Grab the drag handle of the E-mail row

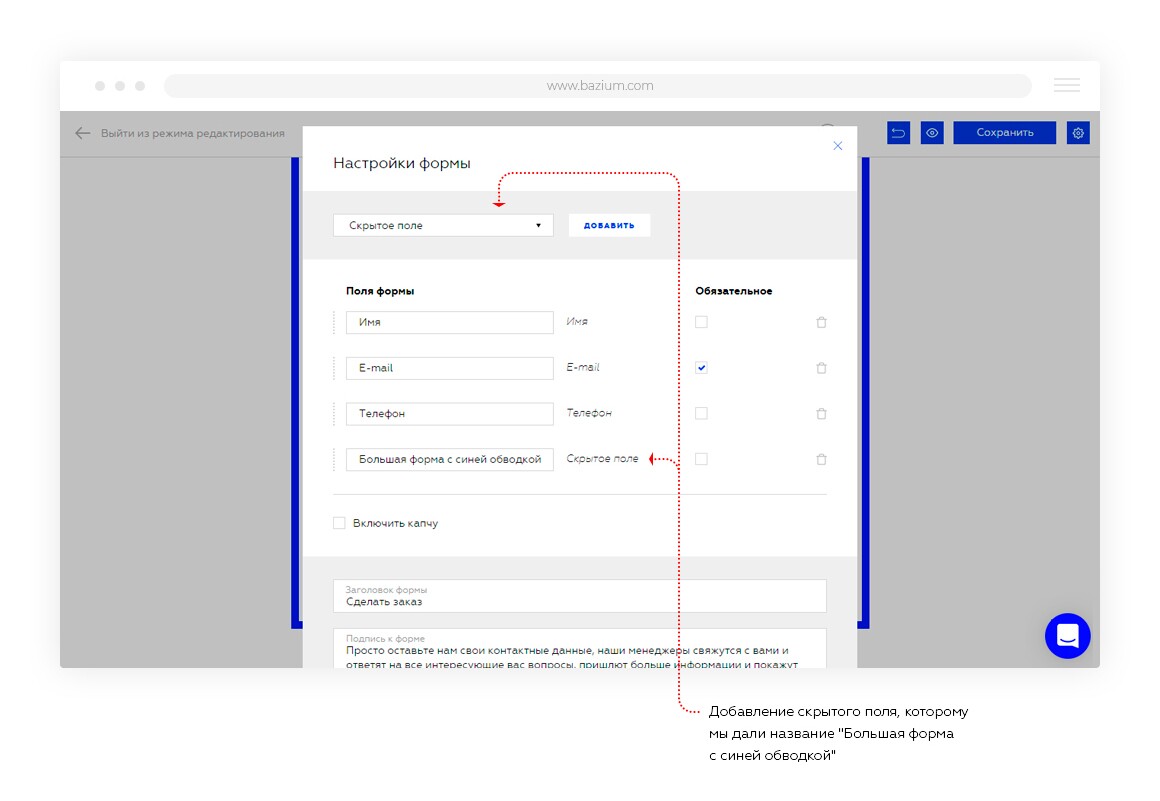pos(334,368)
